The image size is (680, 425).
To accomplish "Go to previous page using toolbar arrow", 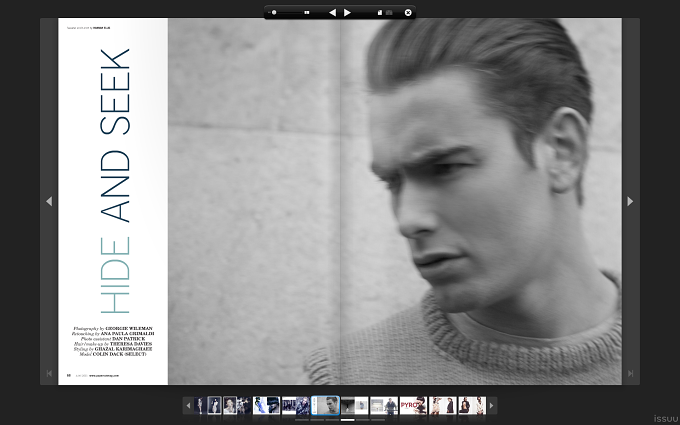I will [332, 13].
